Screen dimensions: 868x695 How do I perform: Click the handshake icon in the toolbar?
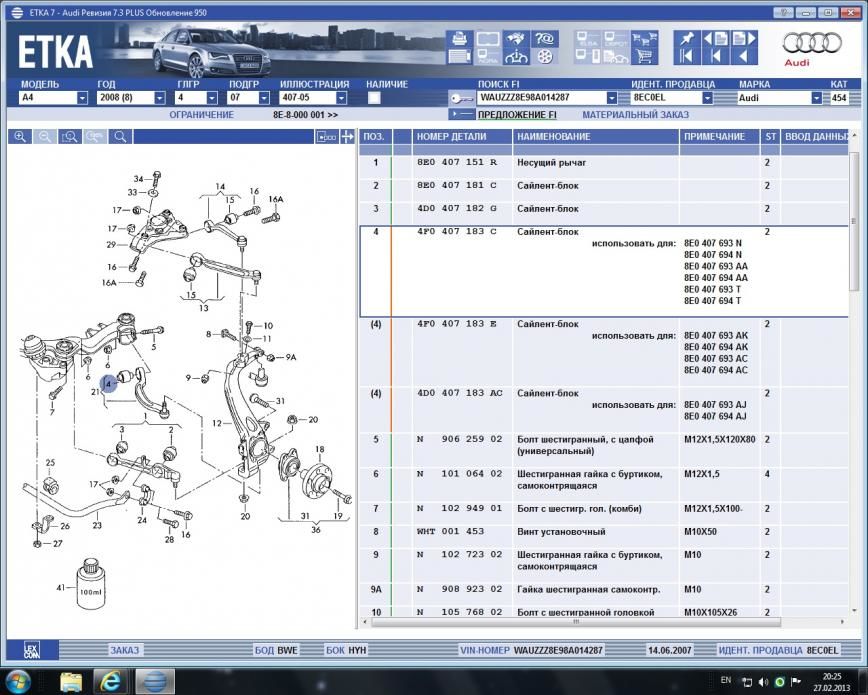click(517, 39)
